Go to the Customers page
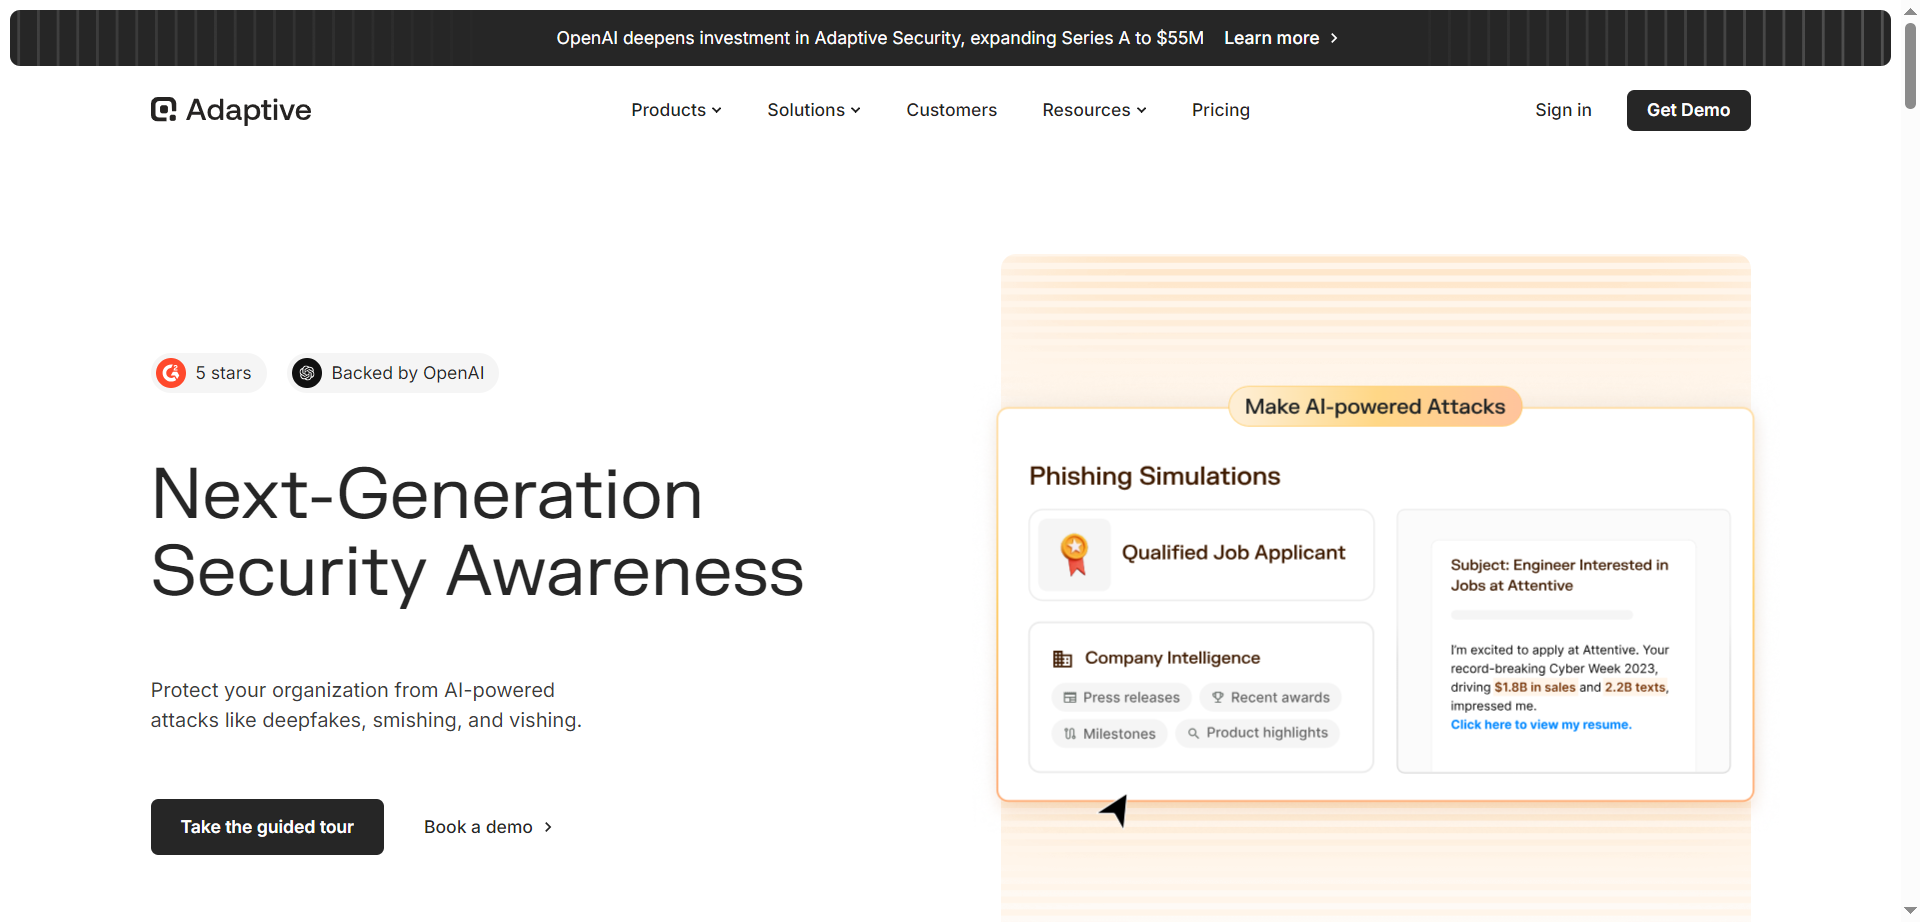This screenshot has height=922, width=1920. [951, 110]
